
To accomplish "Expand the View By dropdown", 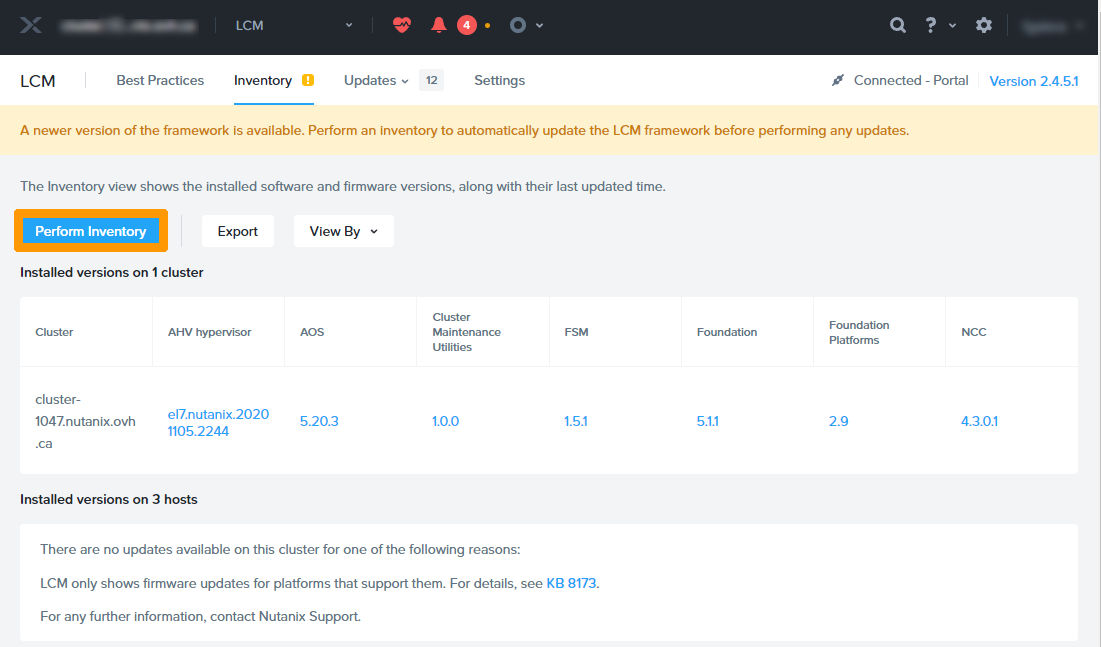I will (x=343, y=231).
